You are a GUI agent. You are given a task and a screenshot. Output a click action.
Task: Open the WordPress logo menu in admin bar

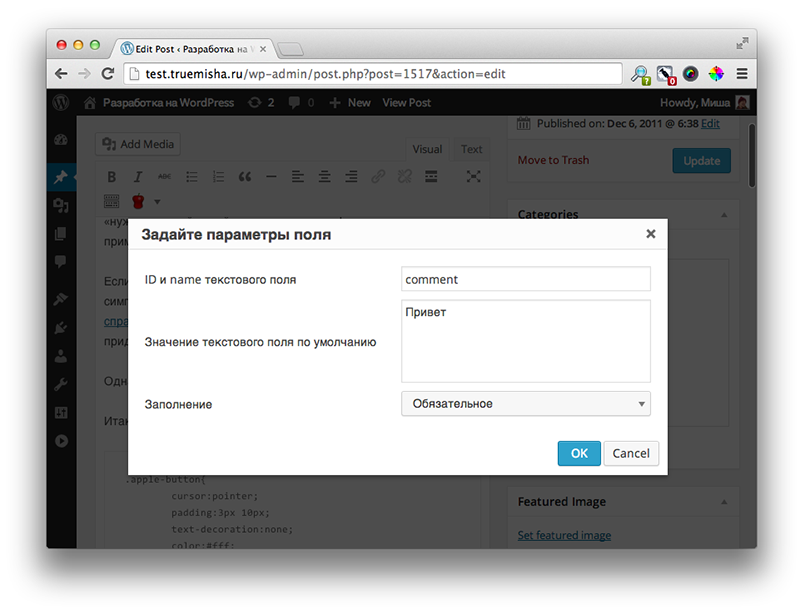[62, 102]
